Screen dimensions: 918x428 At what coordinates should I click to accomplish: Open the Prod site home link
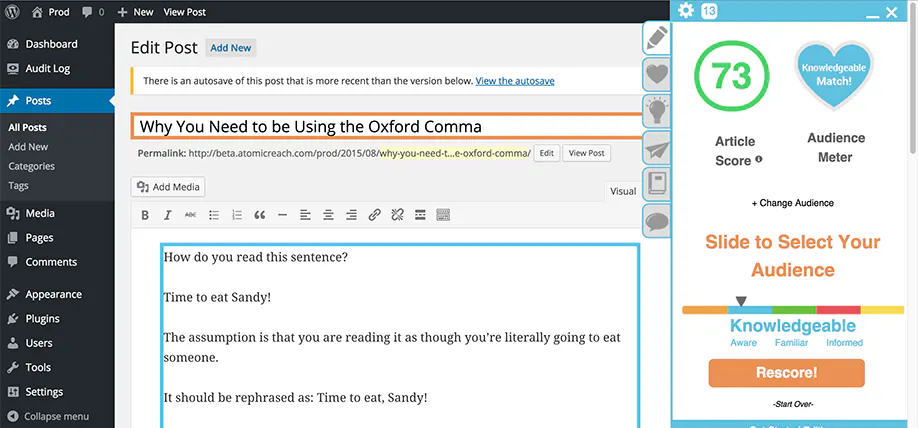point(51,12)
